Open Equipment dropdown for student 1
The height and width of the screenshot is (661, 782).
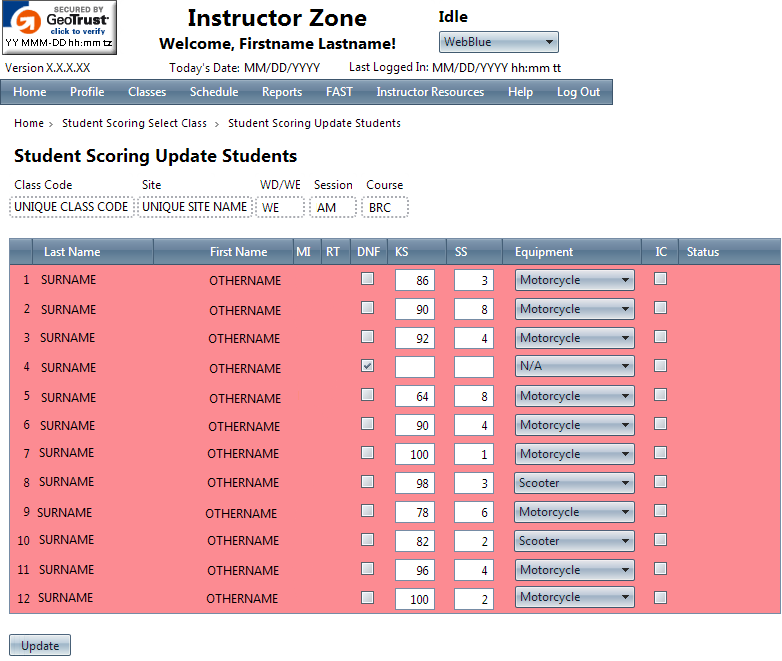point(575,280)
